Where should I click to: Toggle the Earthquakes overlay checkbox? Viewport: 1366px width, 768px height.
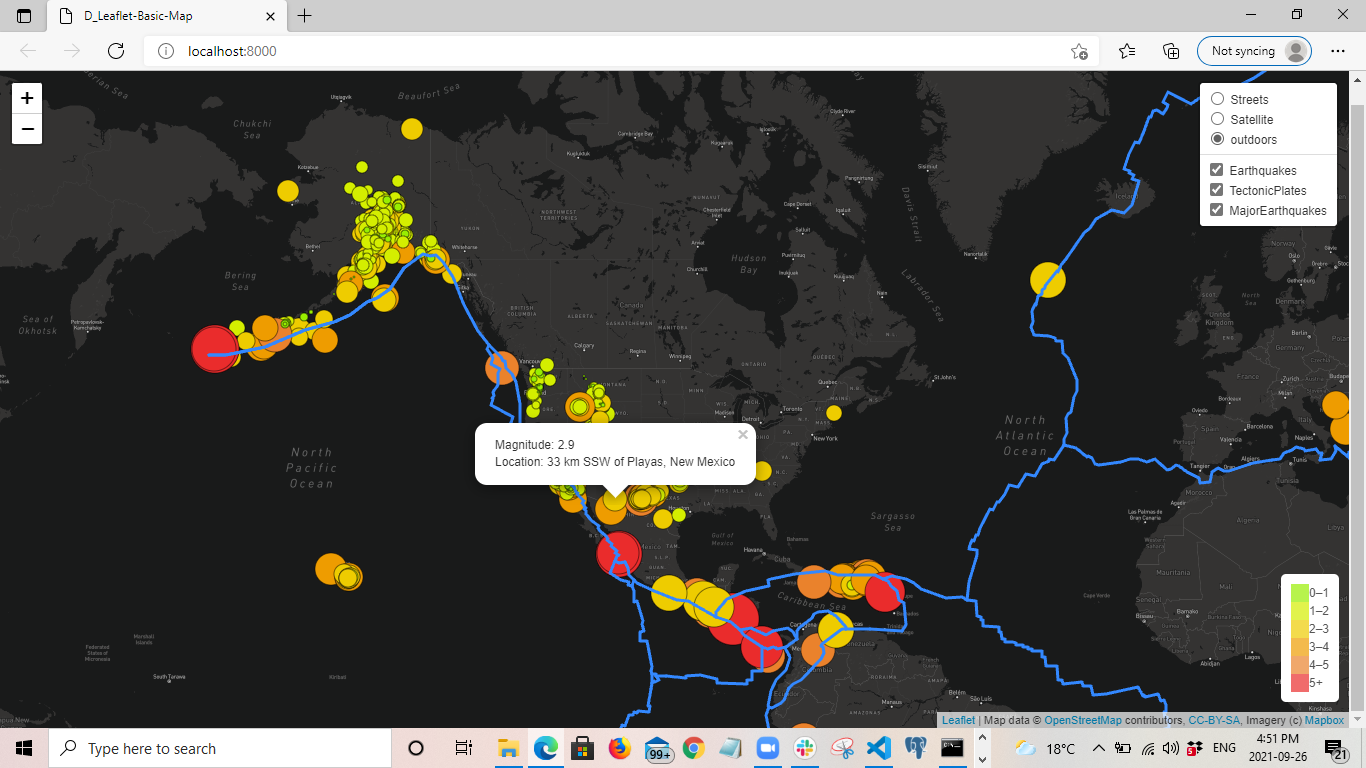click(1217, 170)
